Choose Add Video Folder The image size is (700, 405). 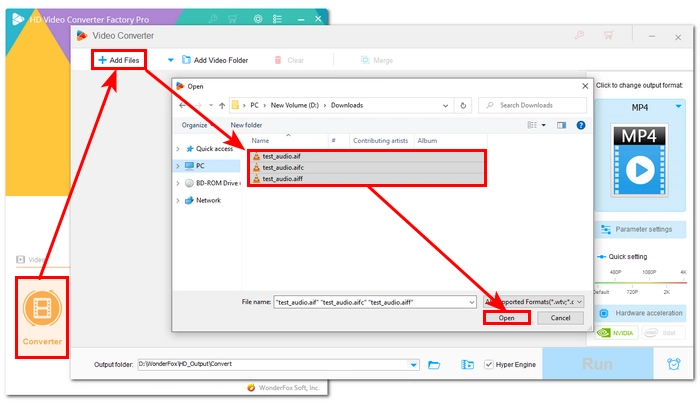[x=215, y=60]
